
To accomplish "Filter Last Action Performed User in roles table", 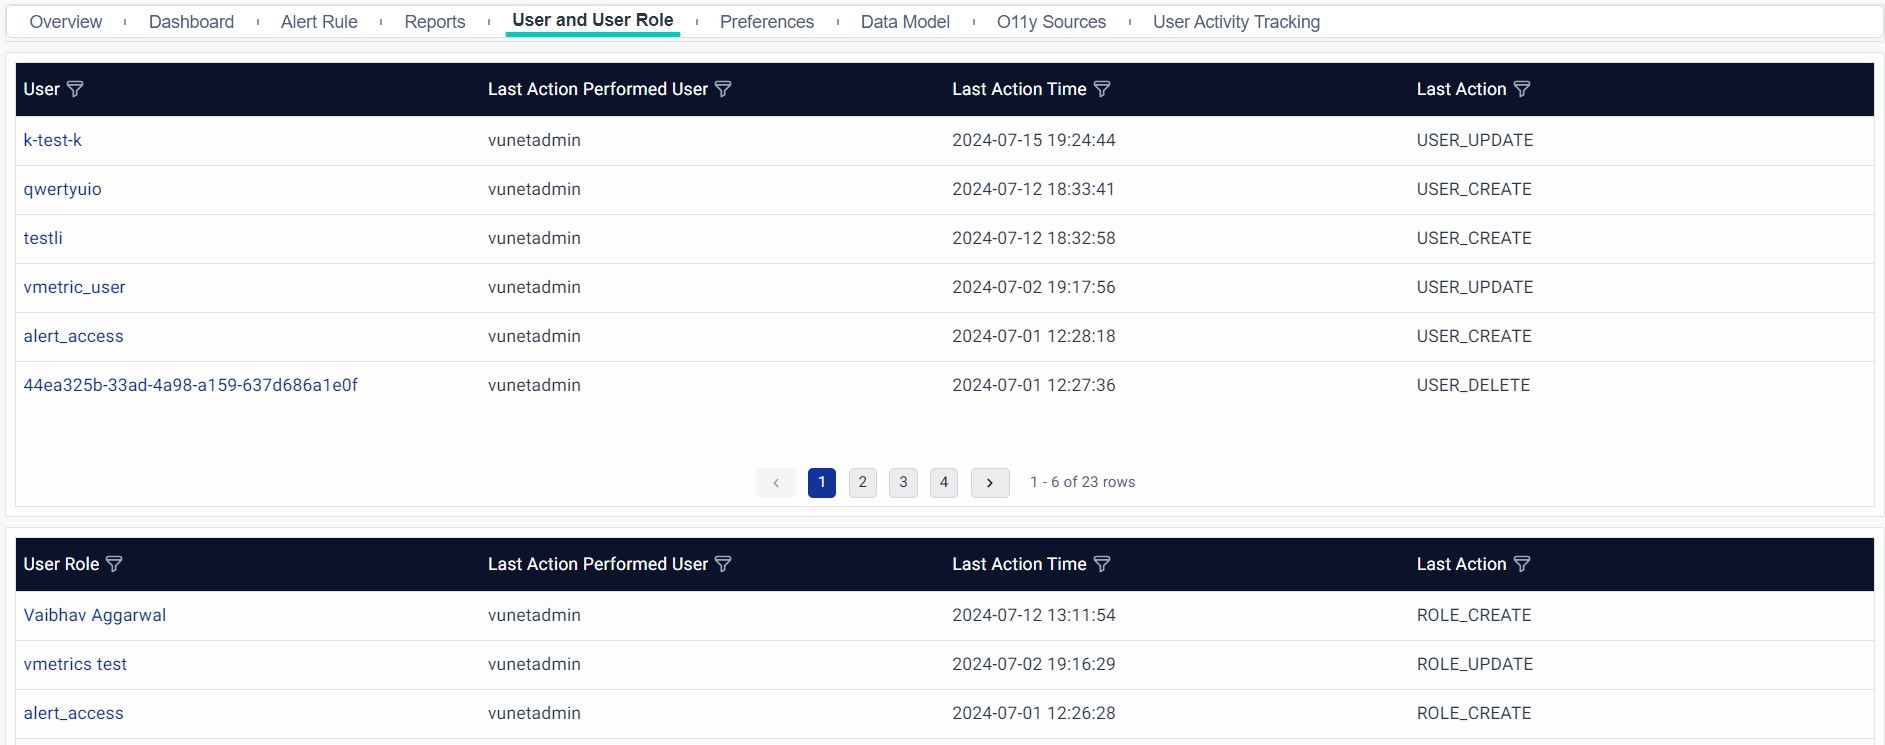I will point(723,564).
